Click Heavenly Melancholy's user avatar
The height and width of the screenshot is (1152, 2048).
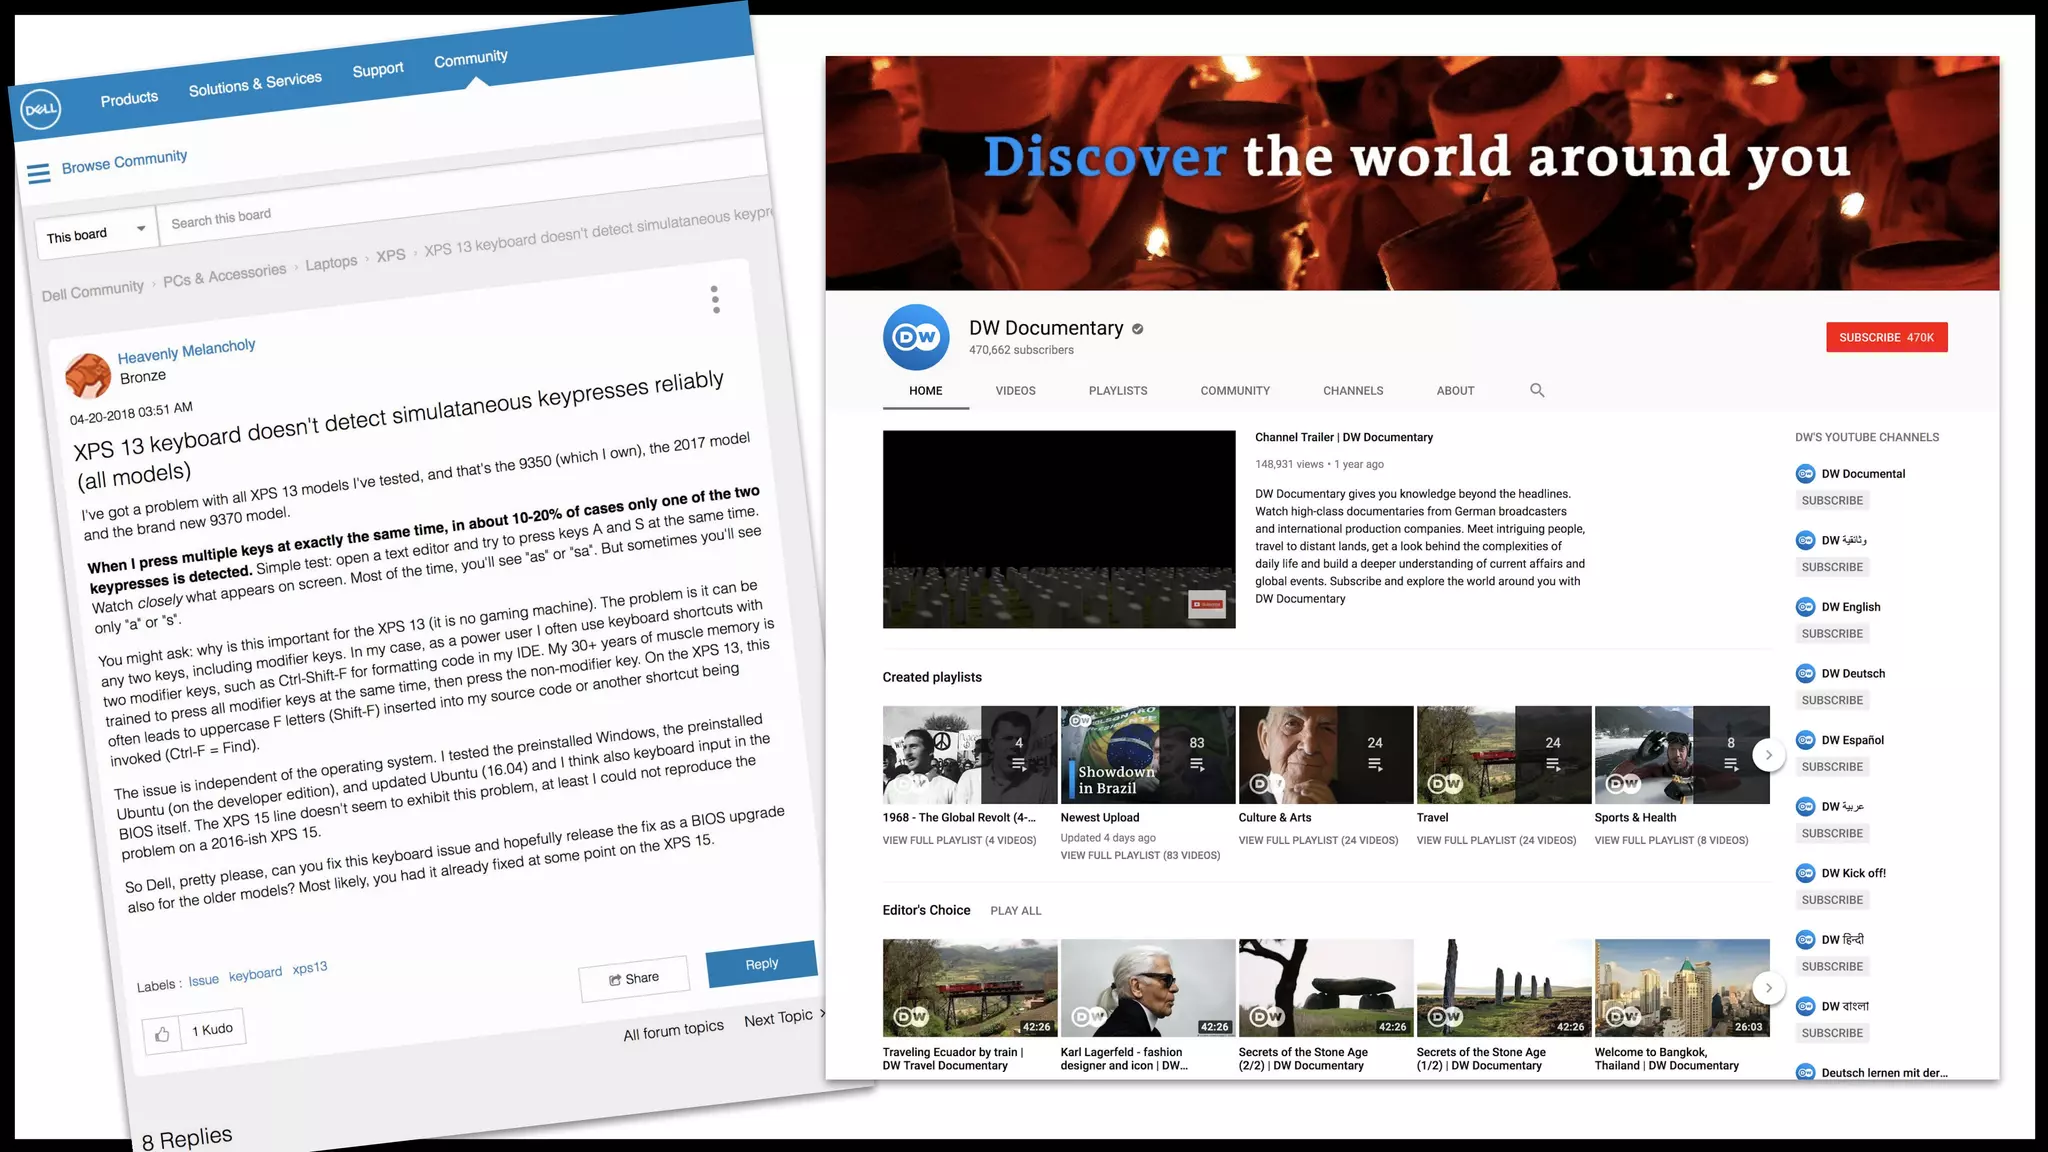tap(88, 375)
